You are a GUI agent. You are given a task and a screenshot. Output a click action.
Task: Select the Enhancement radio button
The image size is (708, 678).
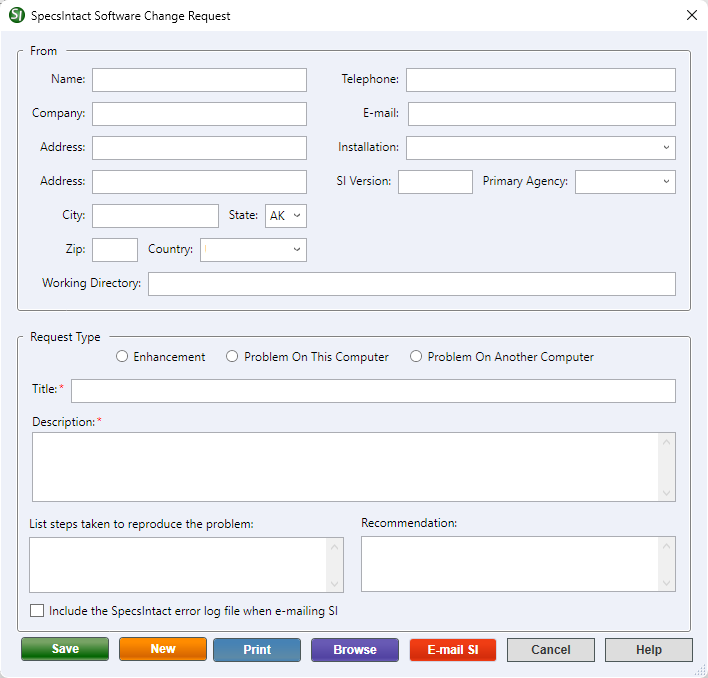point(122,357)
